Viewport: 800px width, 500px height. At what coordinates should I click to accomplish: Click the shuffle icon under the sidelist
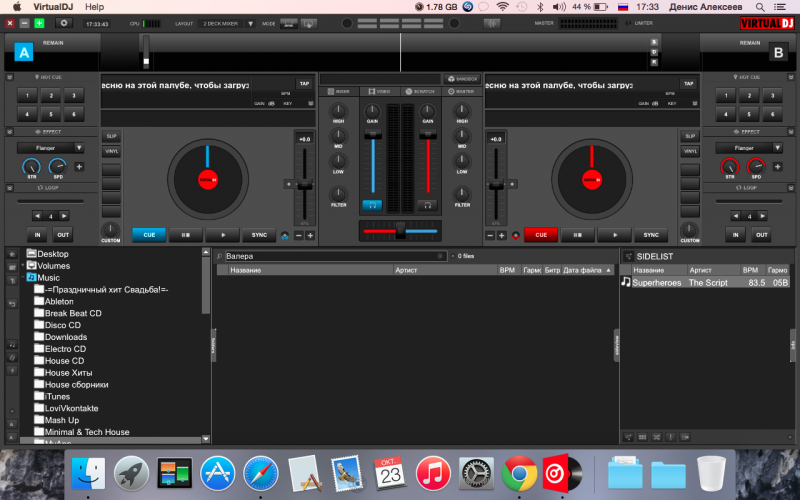click(x=657, y=437)
